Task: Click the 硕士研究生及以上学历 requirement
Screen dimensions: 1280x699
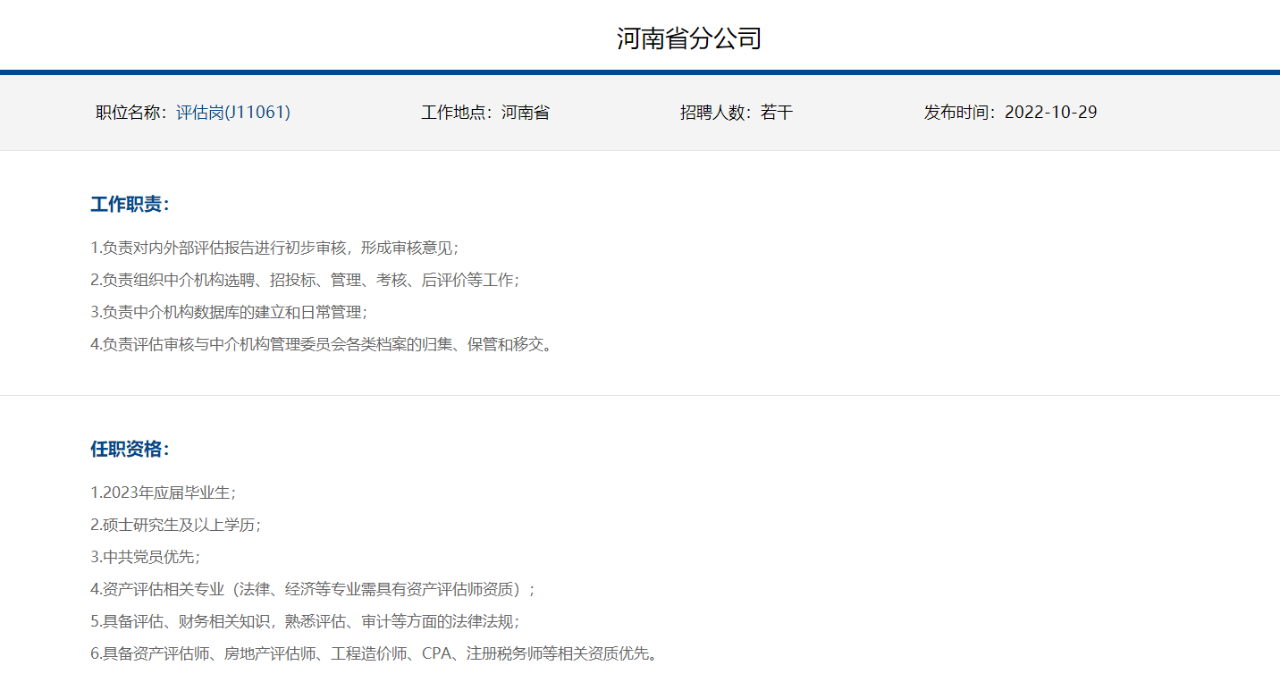Action: [x=176, y=524]
